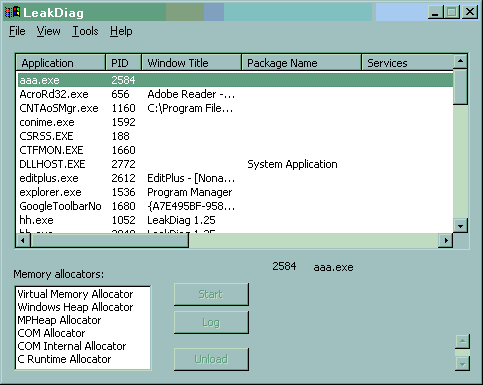Screen dimensions: 483x385
Task: Select CNTAoSMgr.exe in the process list
Action: (235, 108)
